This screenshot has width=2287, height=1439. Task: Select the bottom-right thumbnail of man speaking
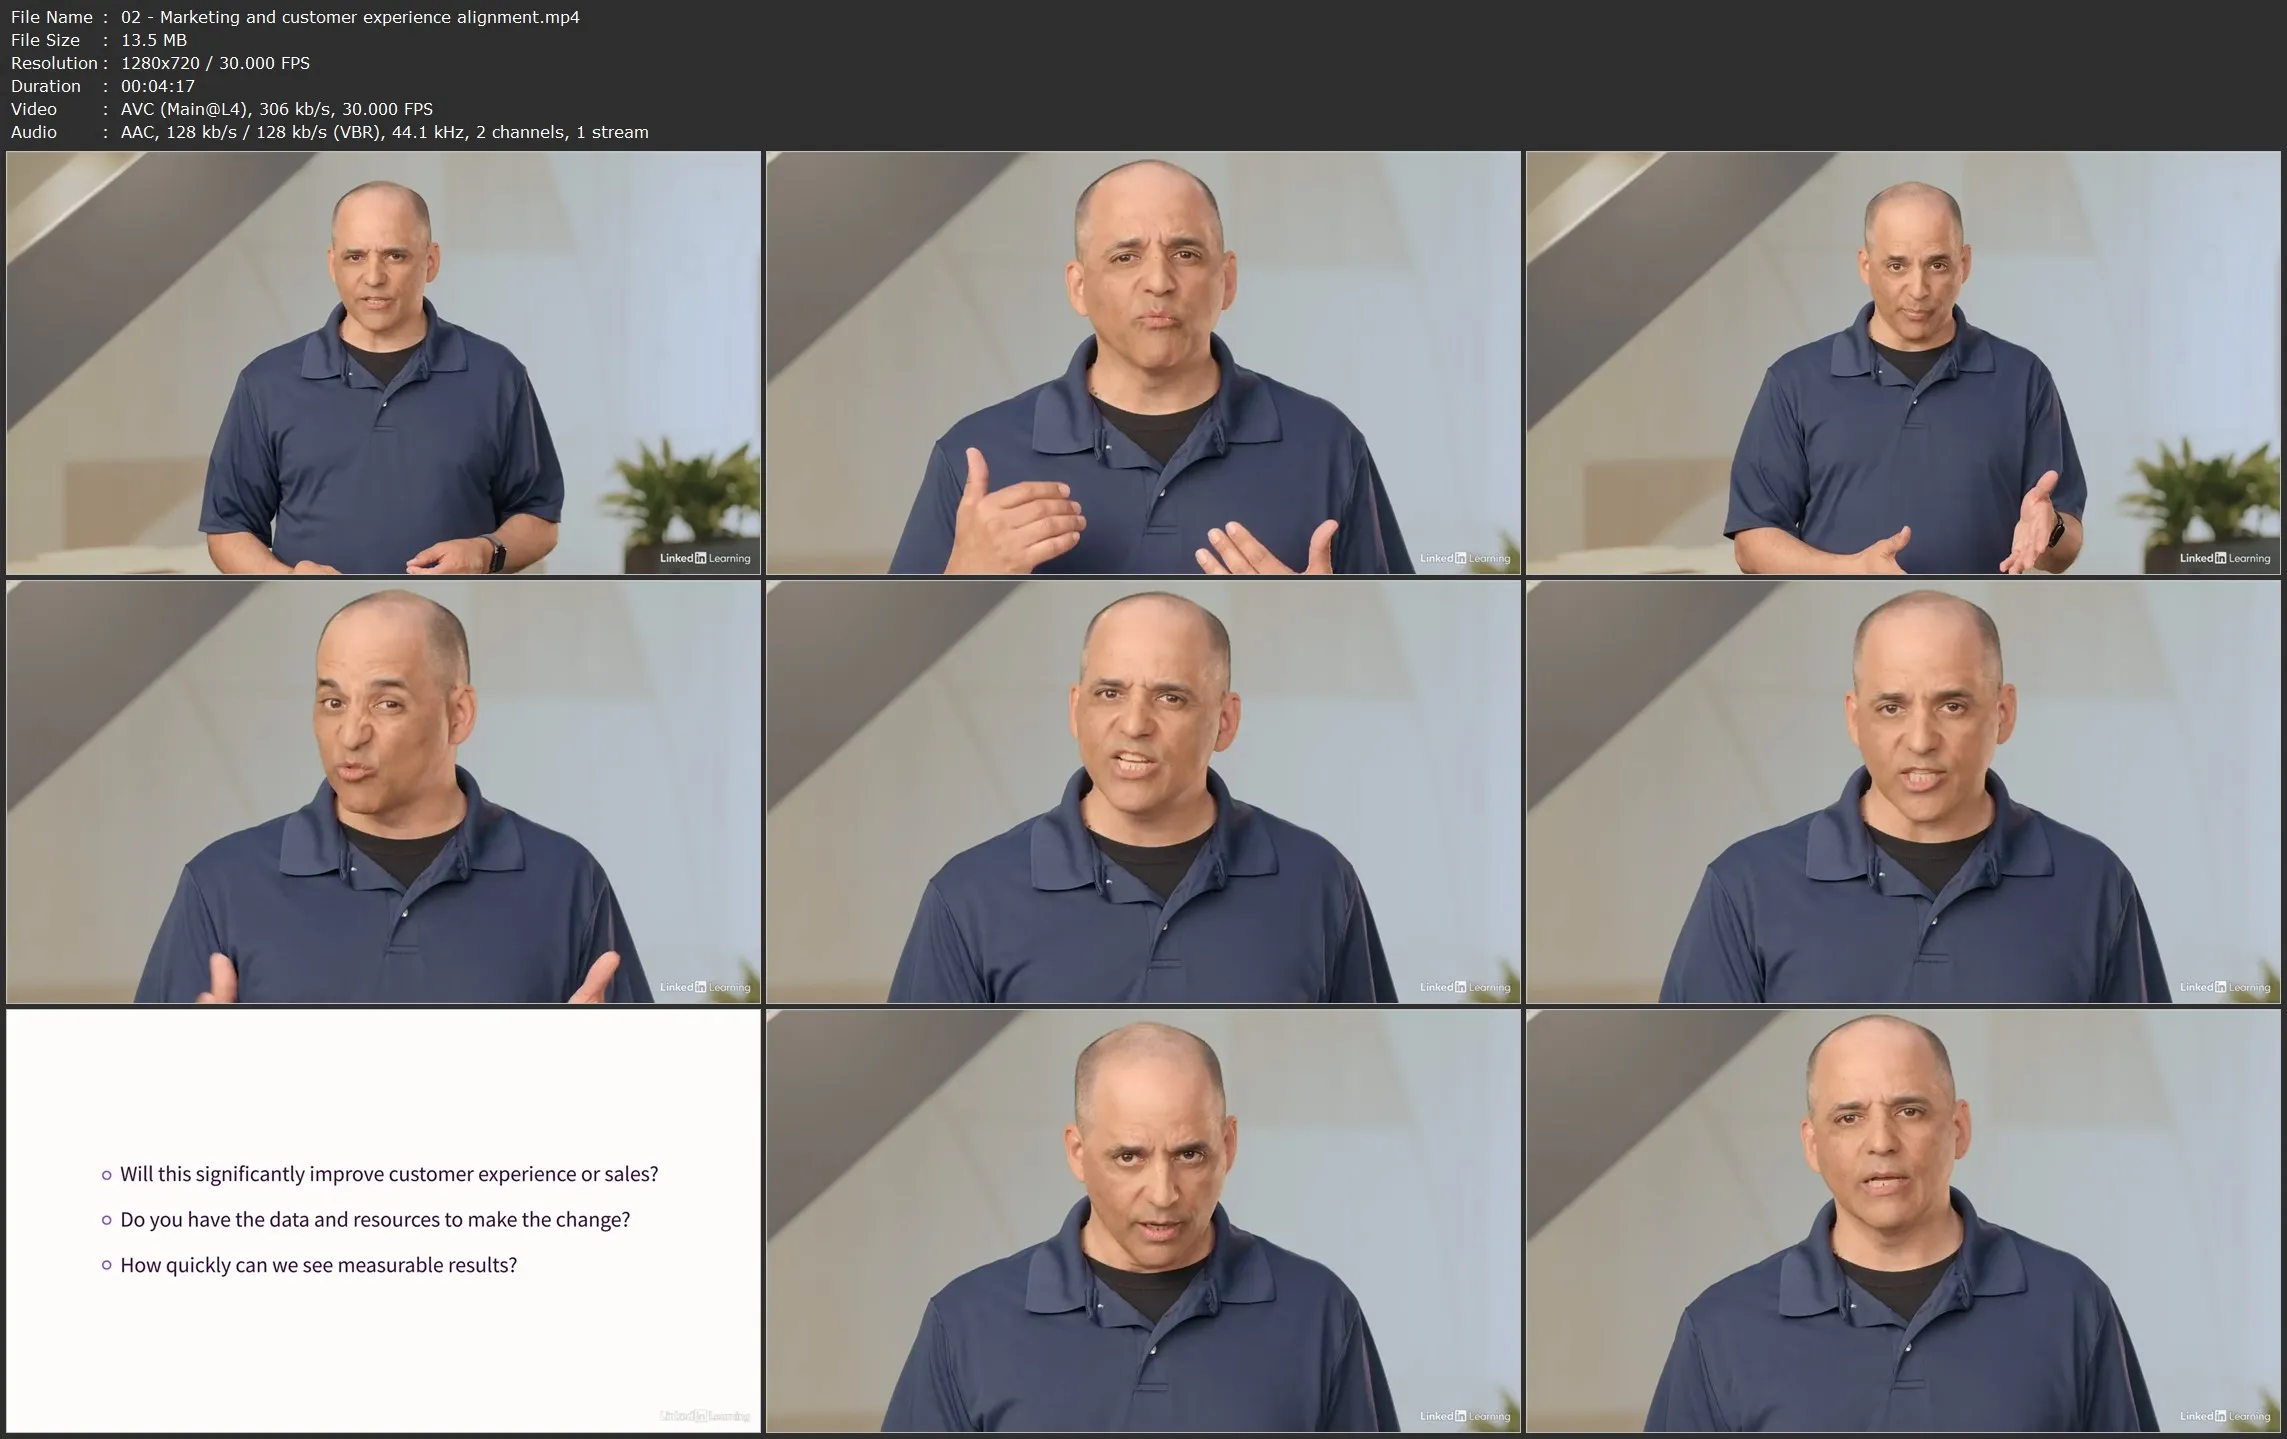pos(1903,1221)
